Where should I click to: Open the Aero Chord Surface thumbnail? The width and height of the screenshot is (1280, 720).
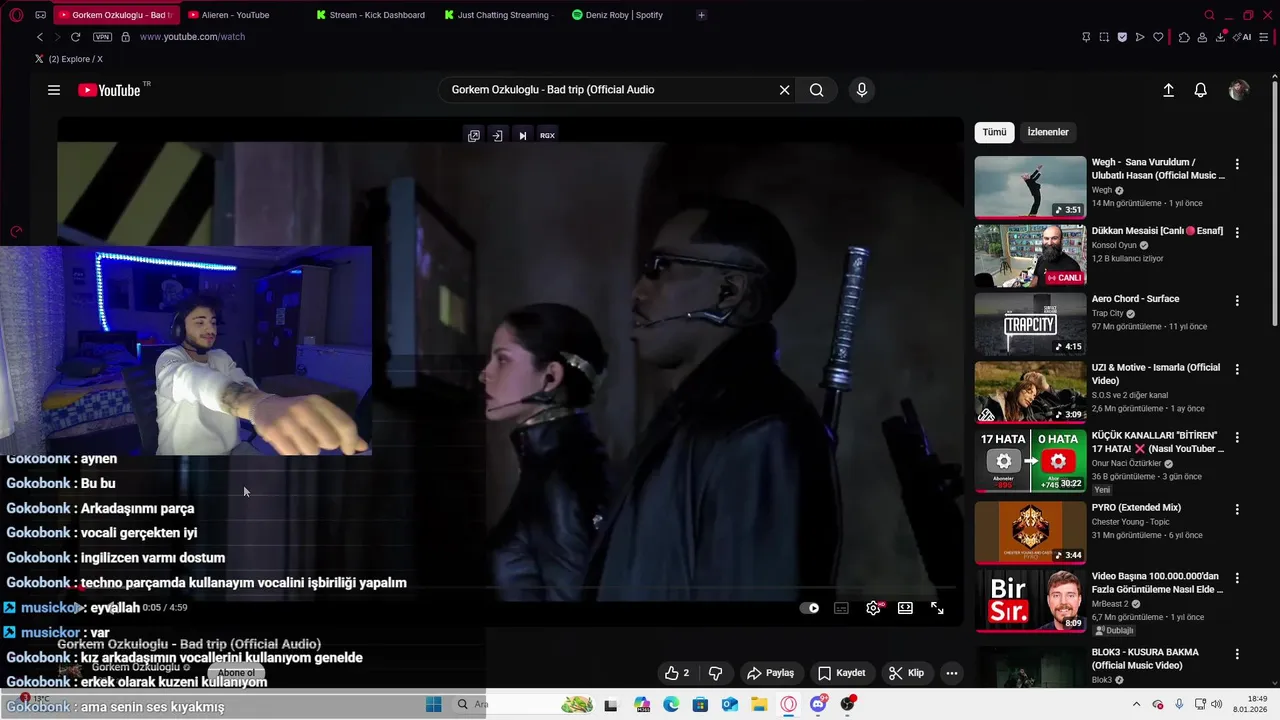(1030, 323)
